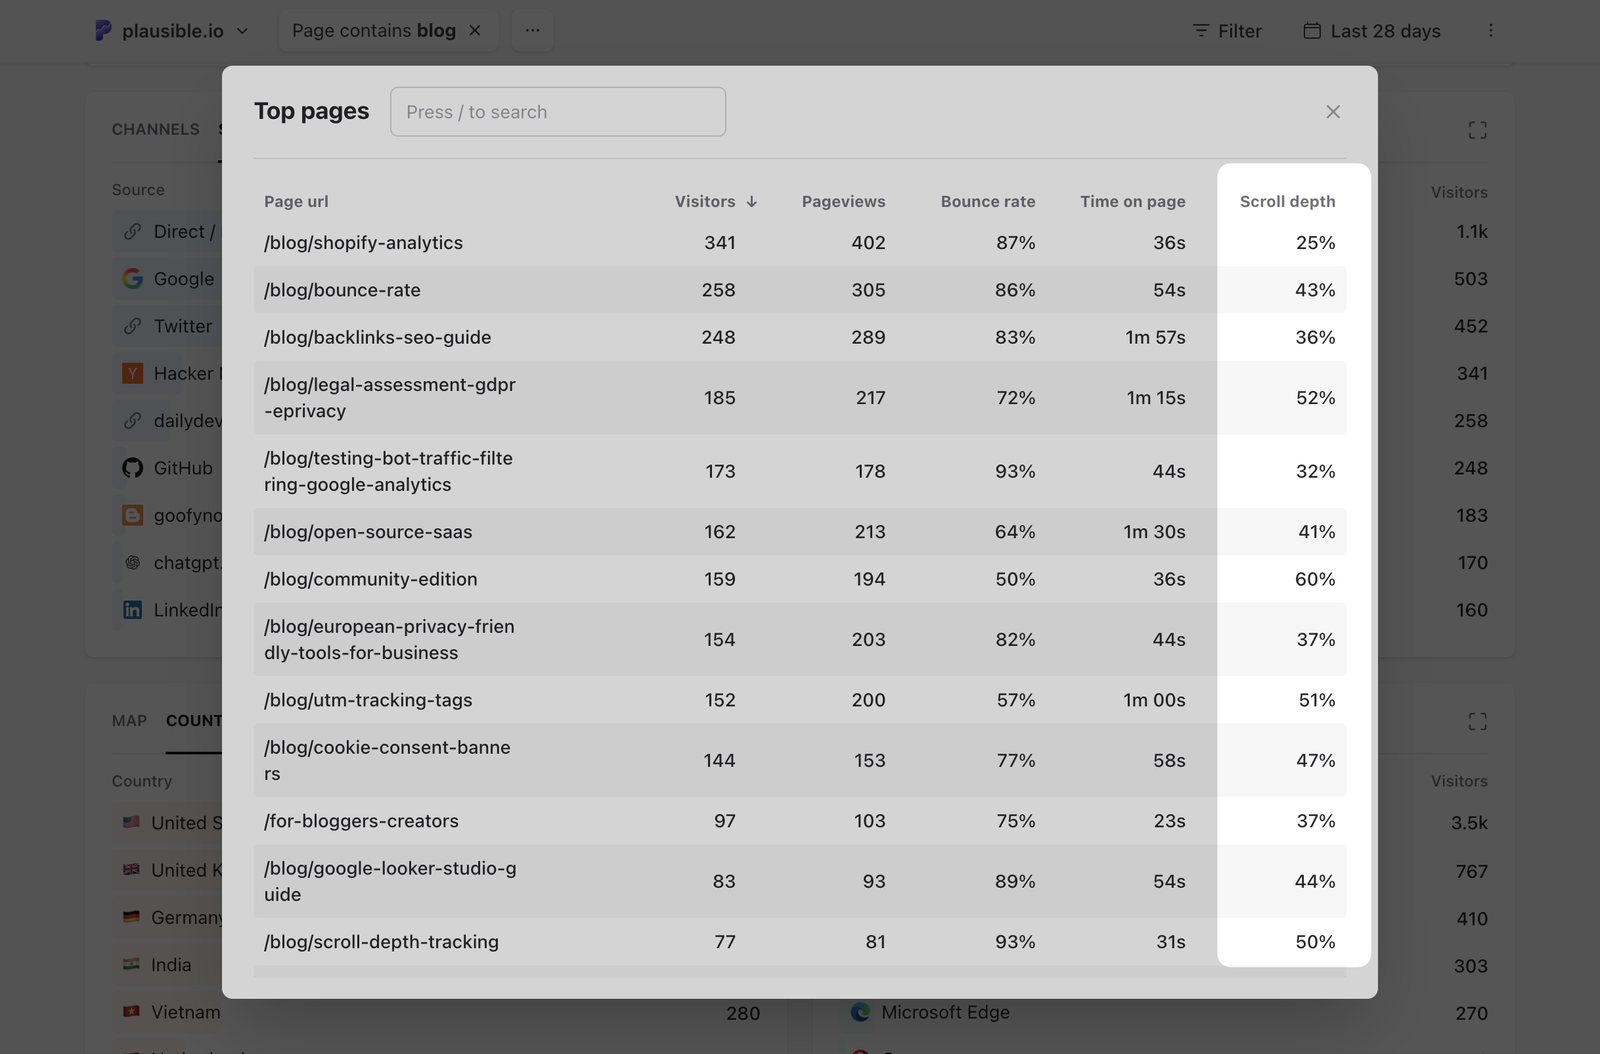The height and width of the screenshot is (1054, 1600).
Task: Sort by Visitors column header
Action: pos(716,201)
